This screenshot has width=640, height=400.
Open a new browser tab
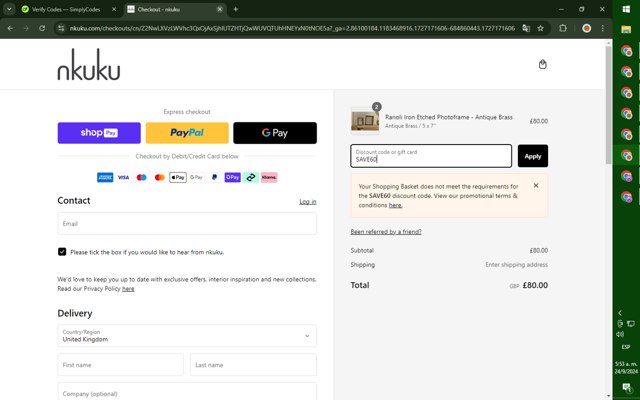pos(236,9)
